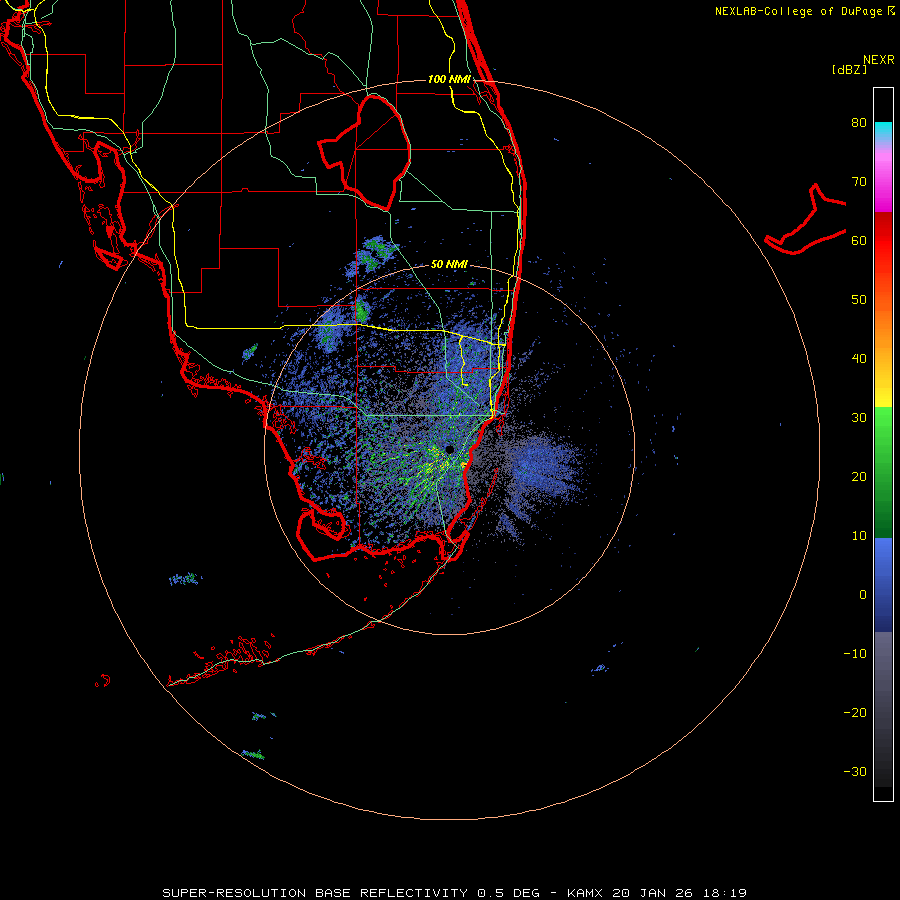The height and width of the screenshot is (900, 900).
Task: Pick the red segment of the color bar
Action: click(883, 241)
